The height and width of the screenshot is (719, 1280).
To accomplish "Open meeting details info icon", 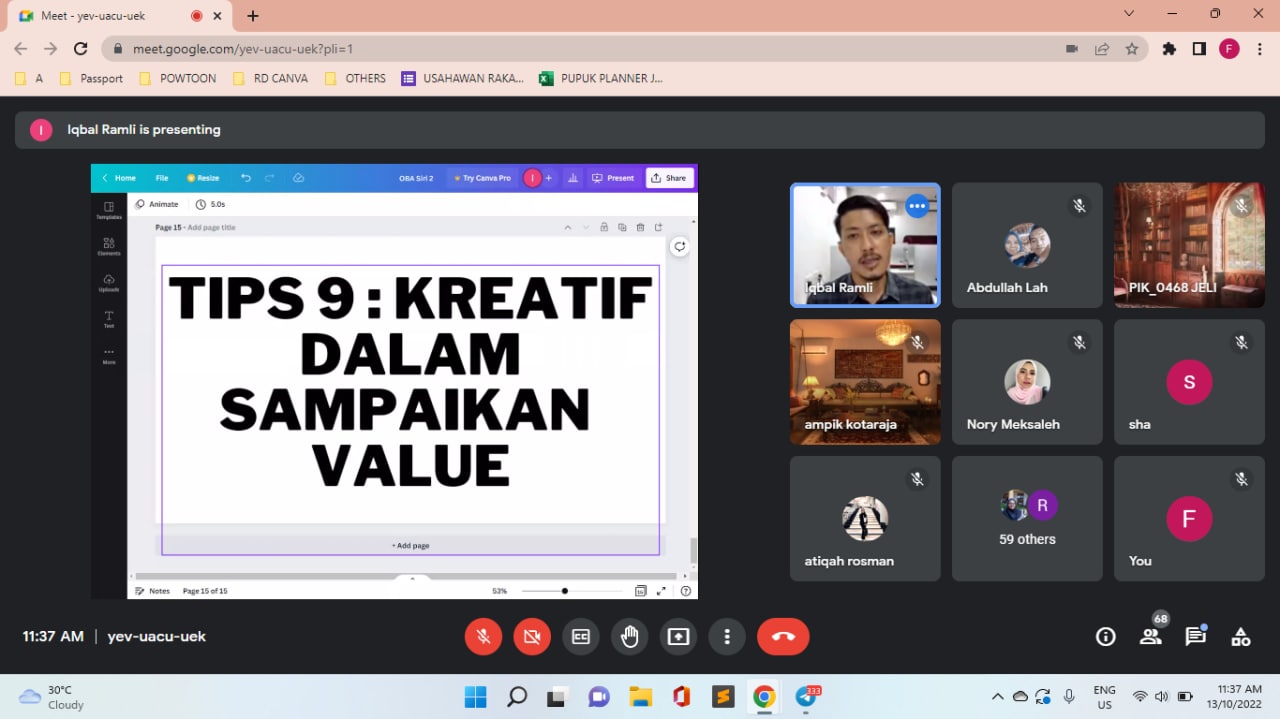I will tap(1105, 637).
